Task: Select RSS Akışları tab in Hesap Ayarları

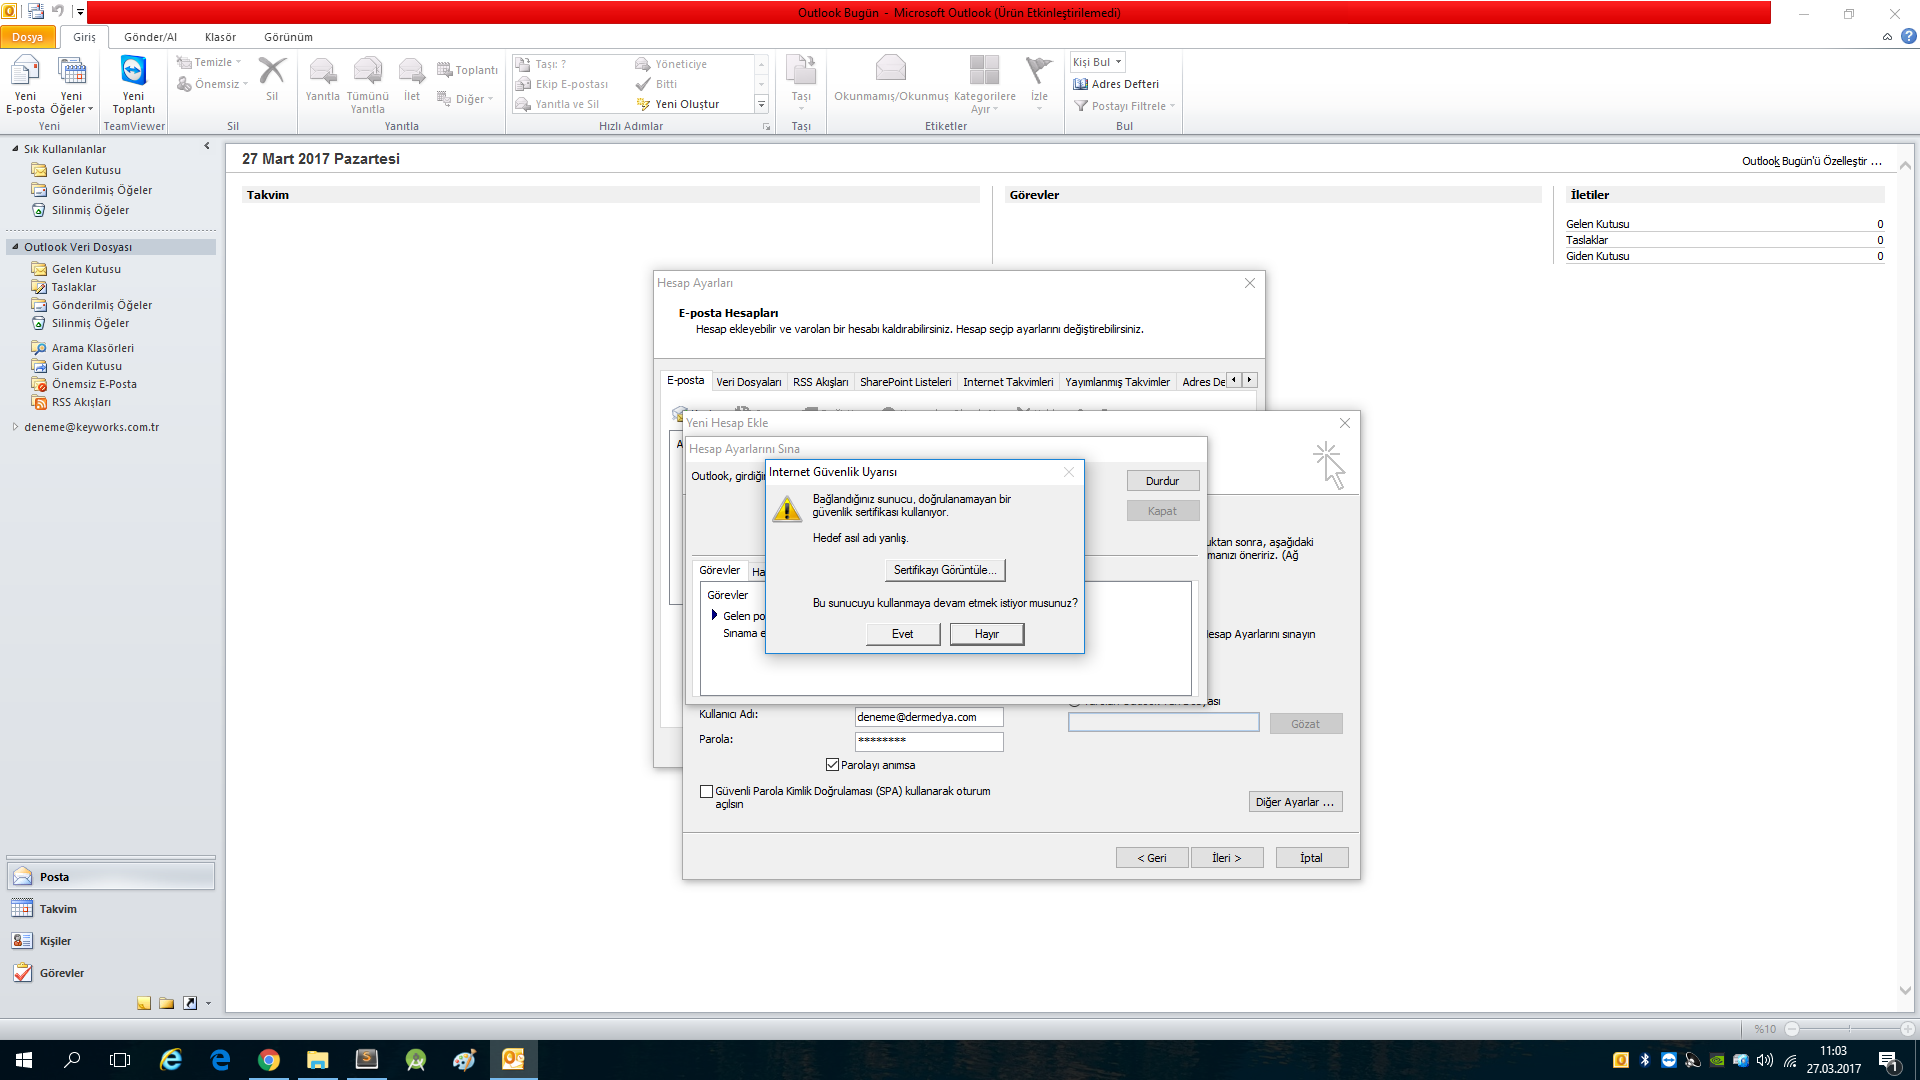Action: click(x=820, y=382)
